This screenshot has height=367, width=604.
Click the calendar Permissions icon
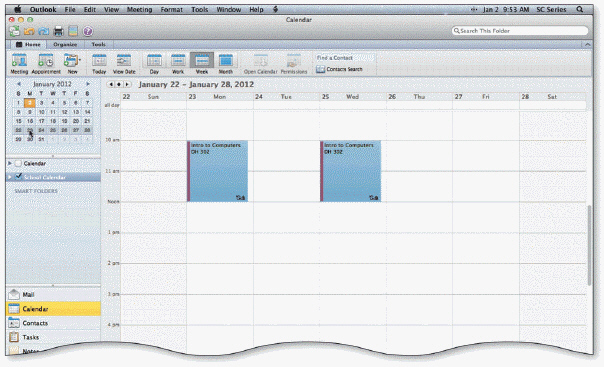(x=294, y=64)
